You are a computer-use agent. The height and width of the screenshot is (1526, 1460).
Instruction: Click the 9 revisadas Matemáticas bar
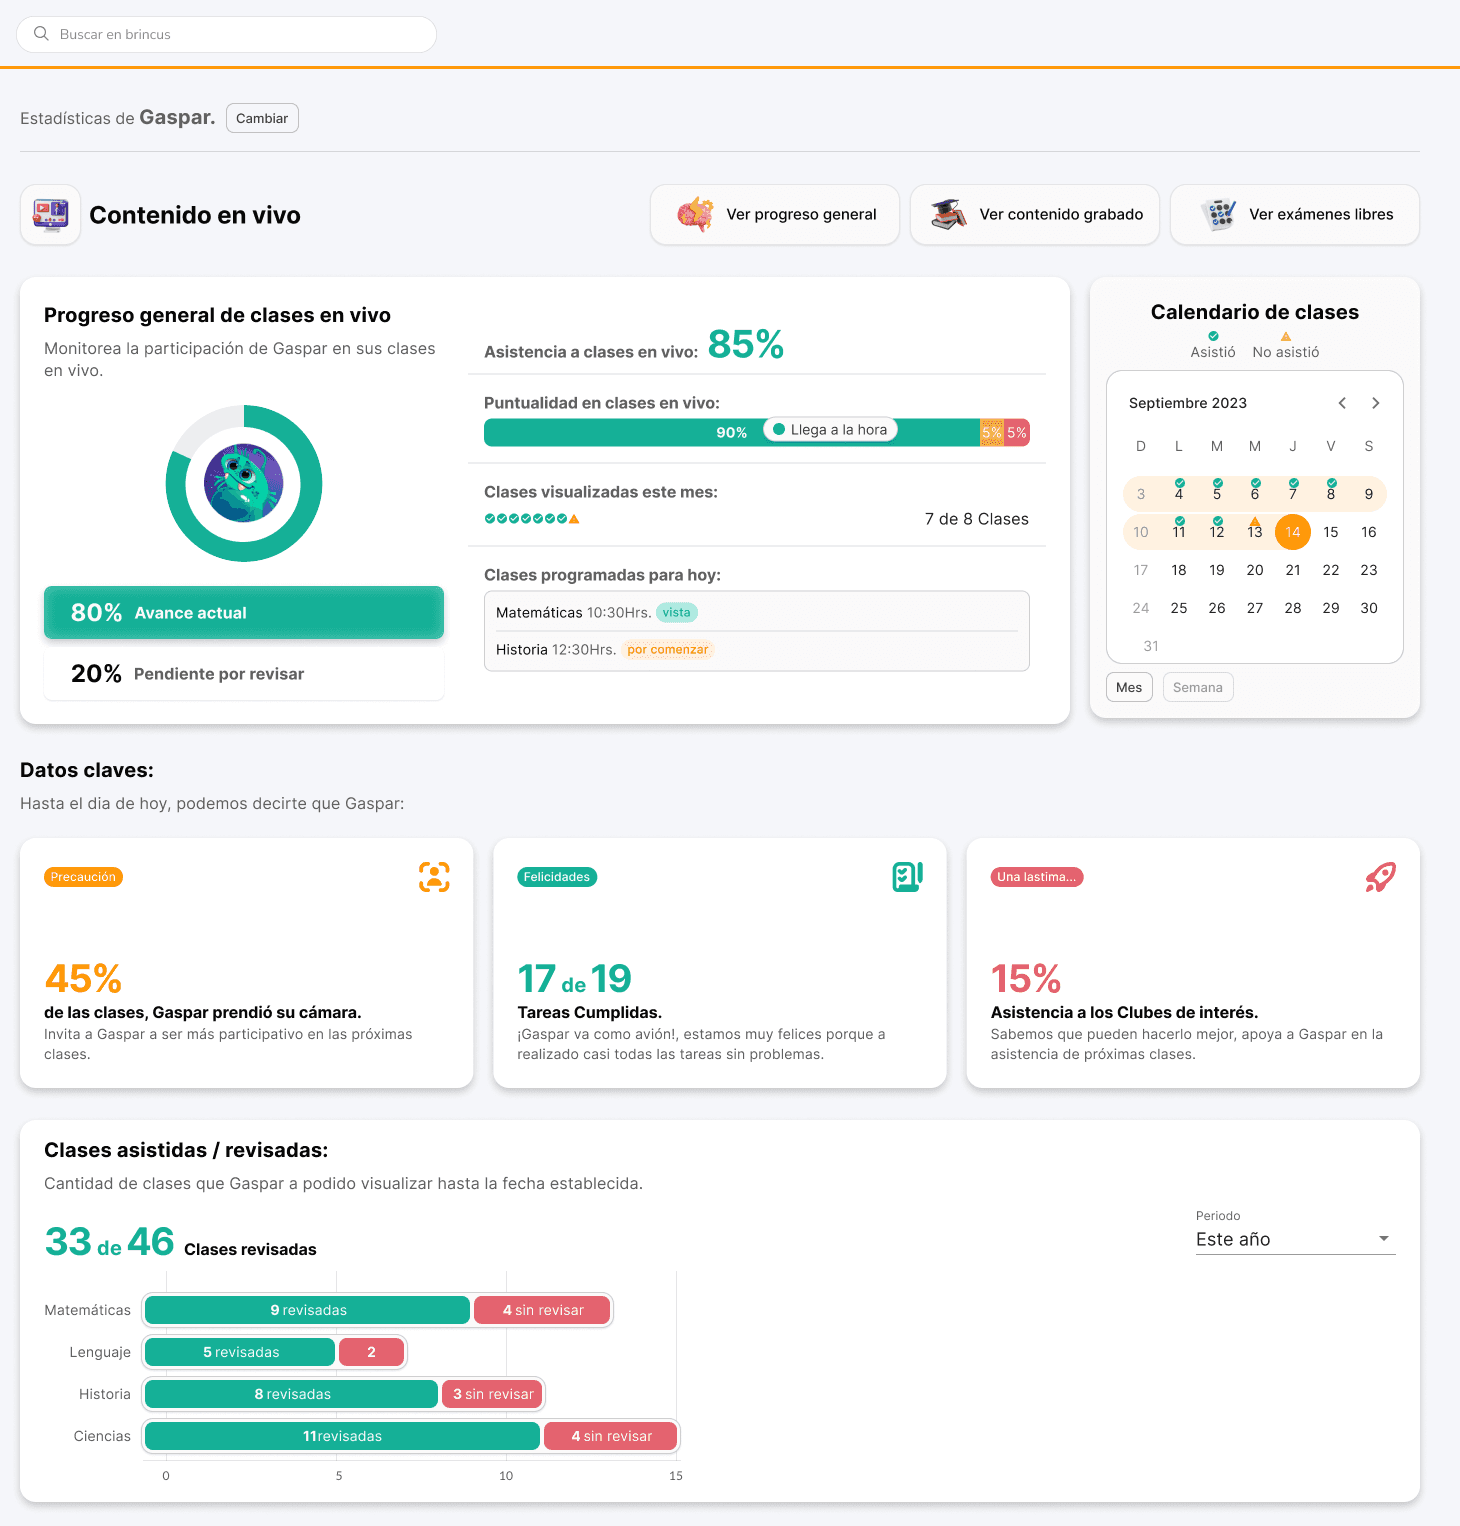[308, 1310]
